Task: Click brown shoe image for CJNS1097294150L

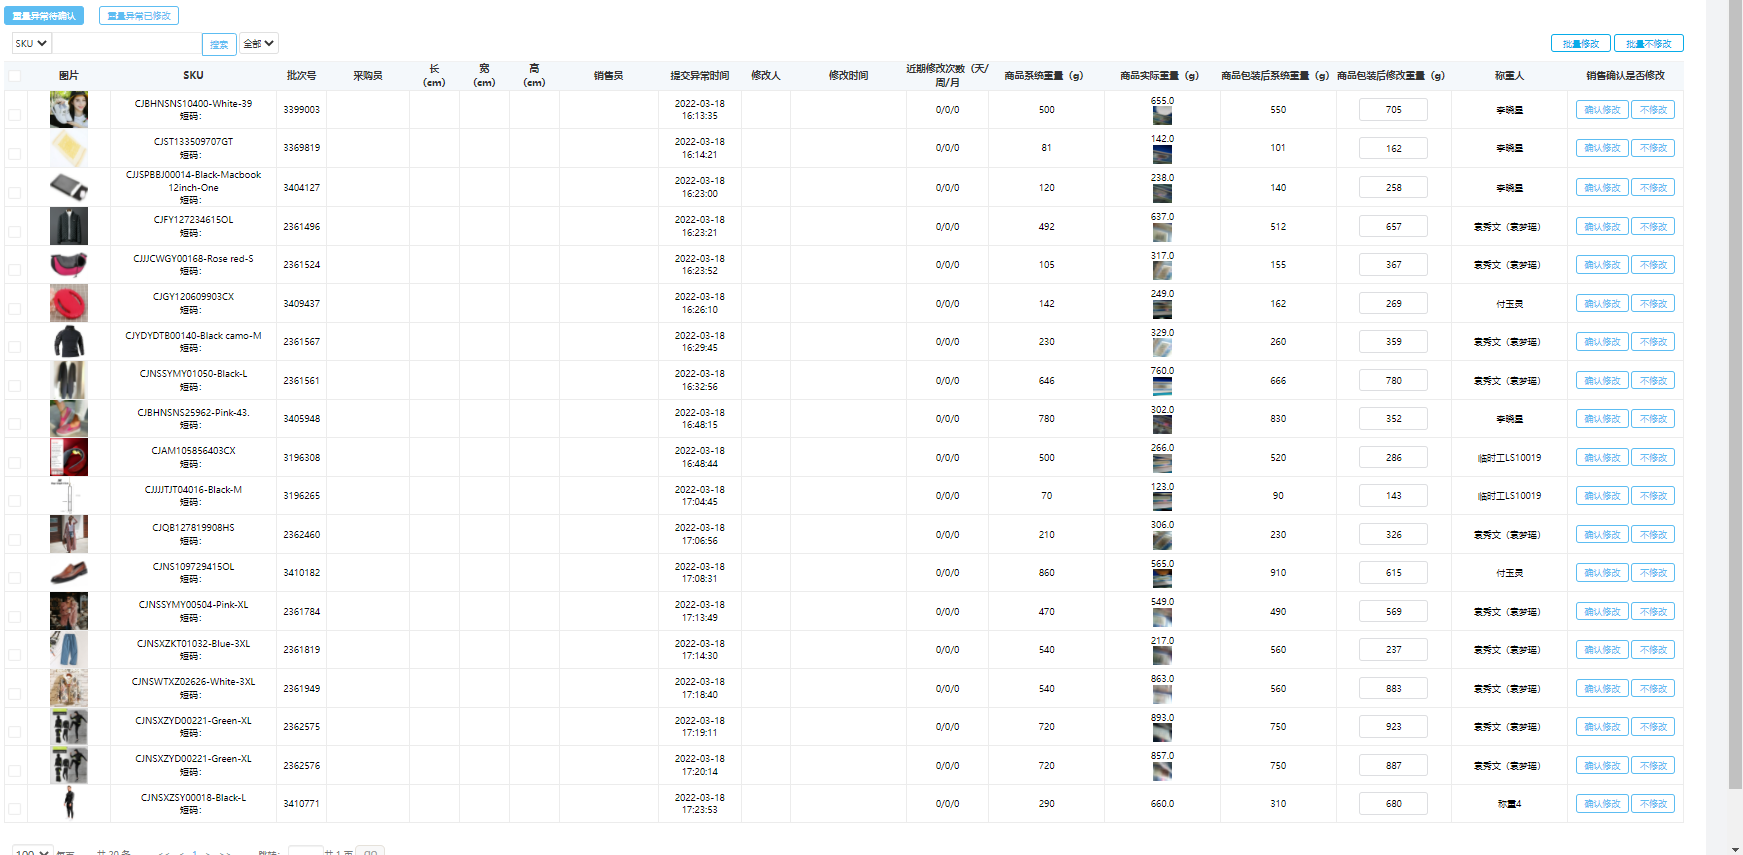Action: tap(69, 572)
